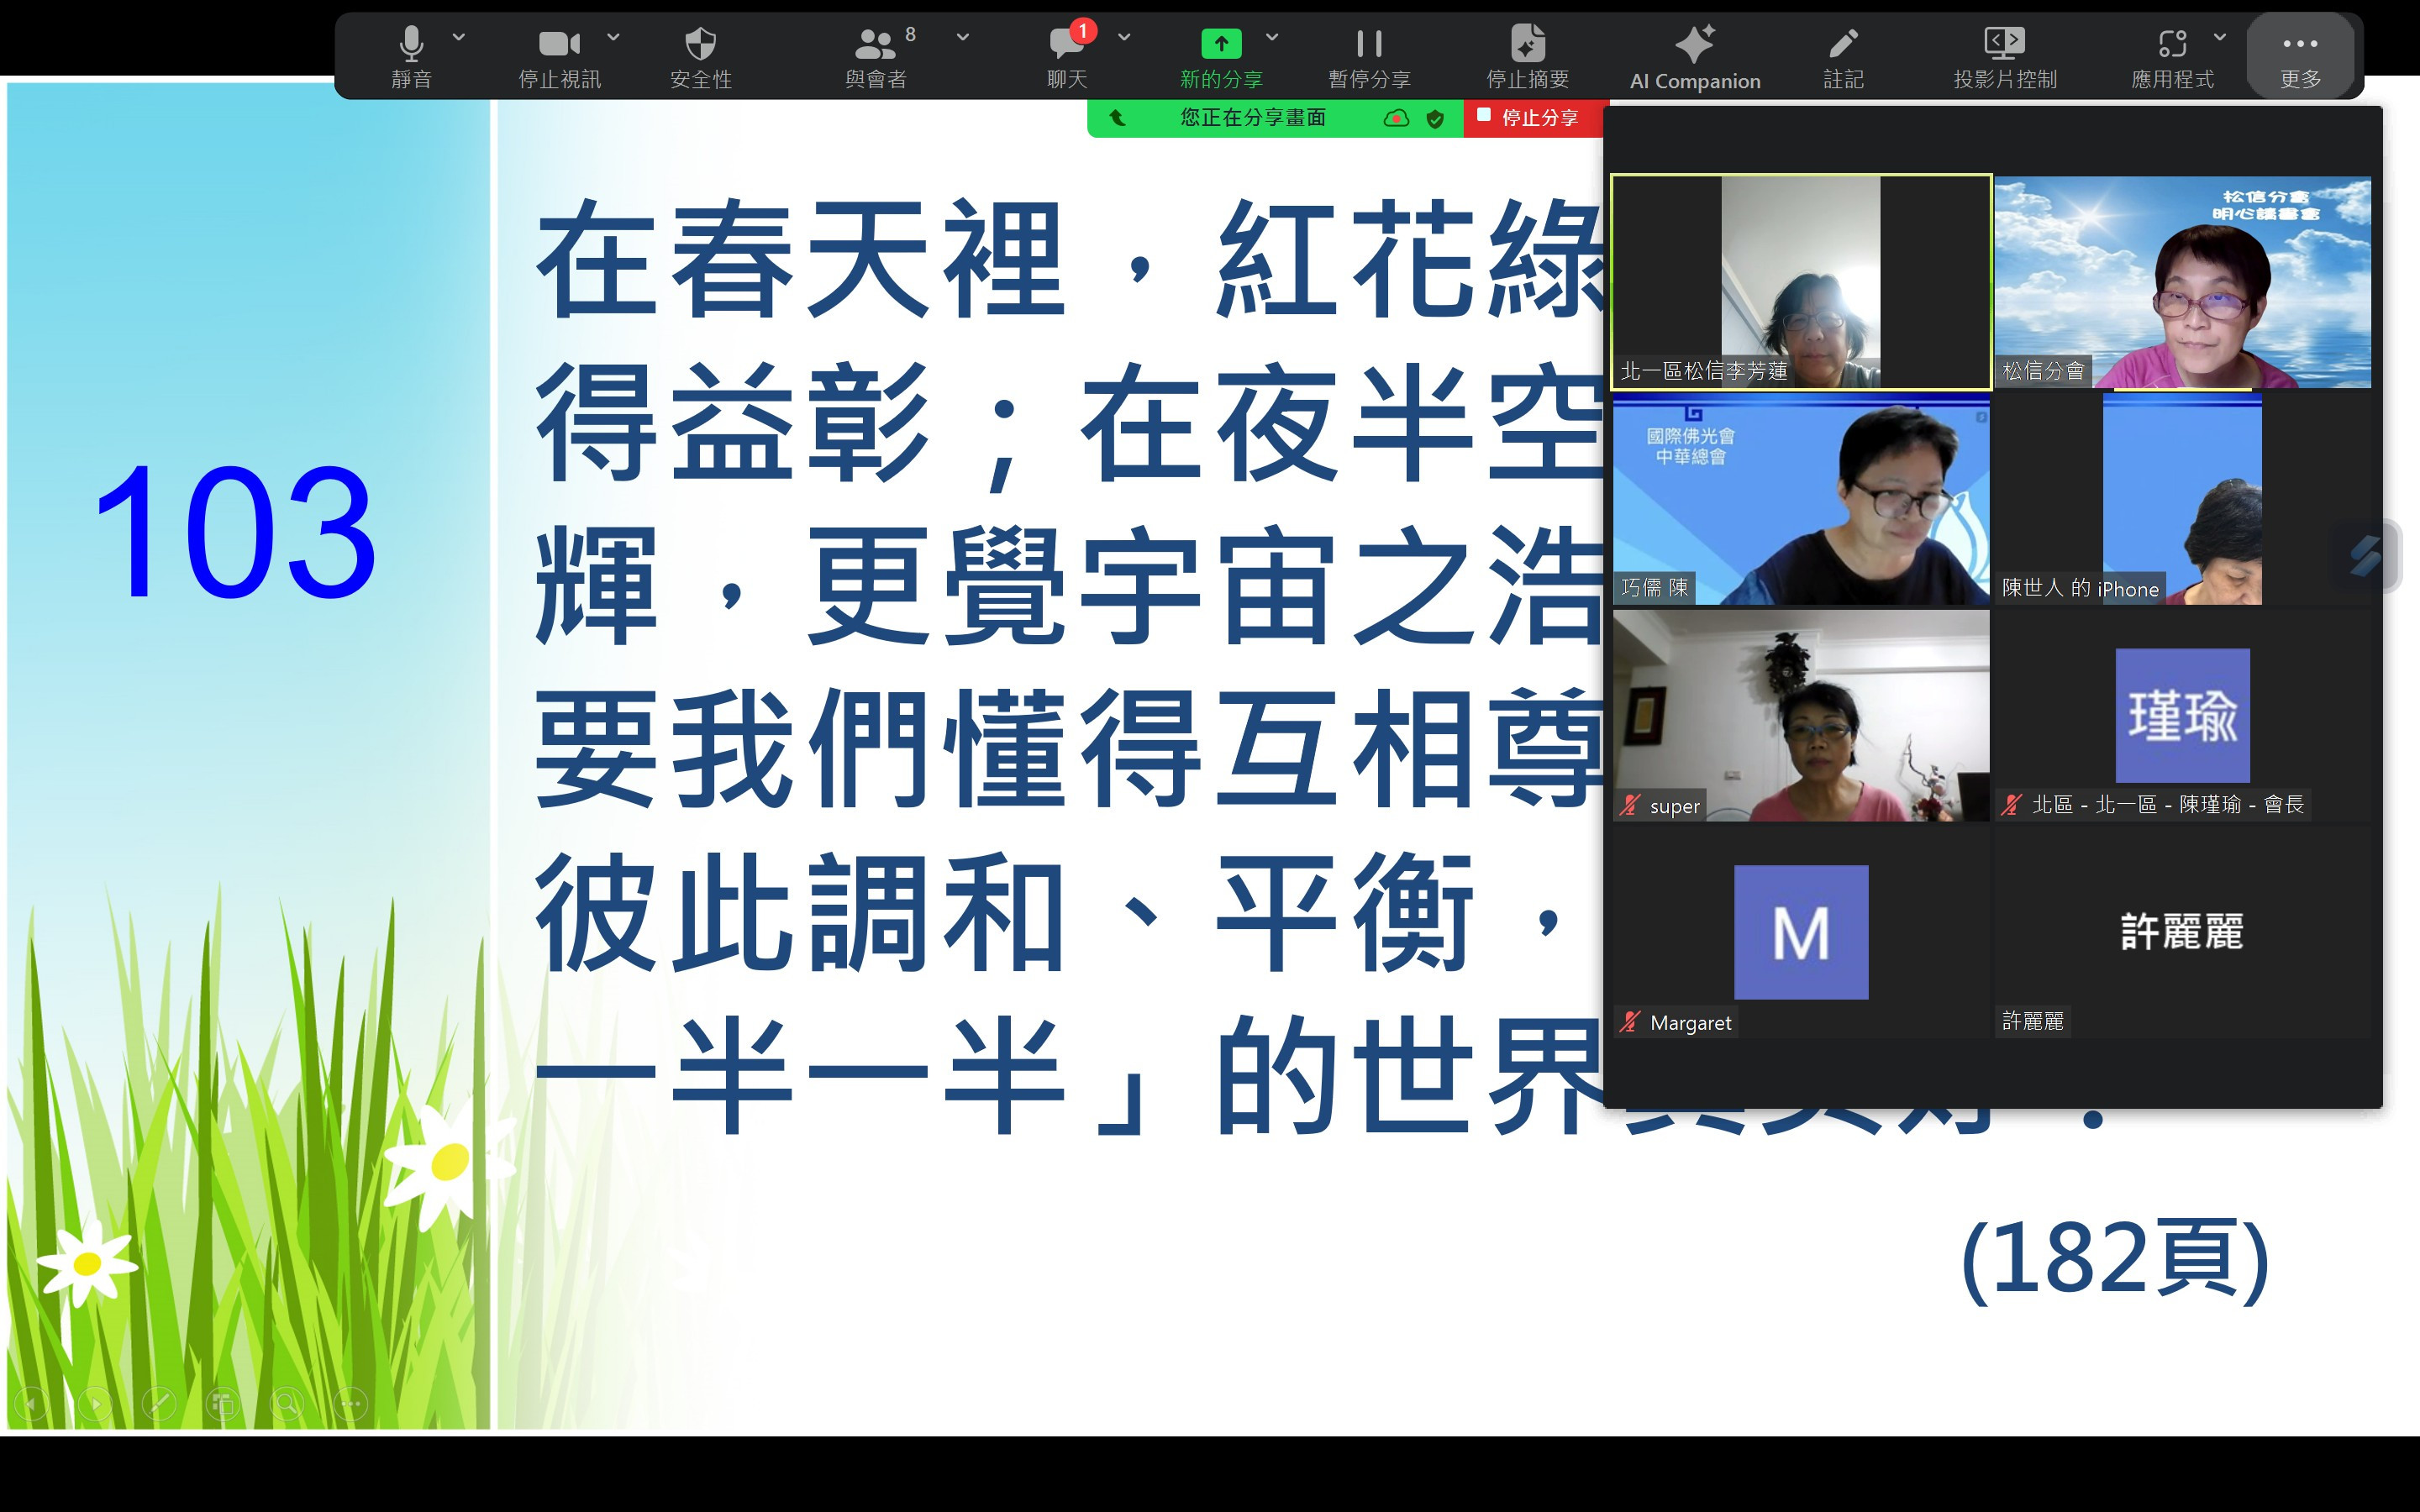Select the 瑾瑜 participant video tile
The width and height of the screenshot is (2420, 1512).
pos(2181,716)
